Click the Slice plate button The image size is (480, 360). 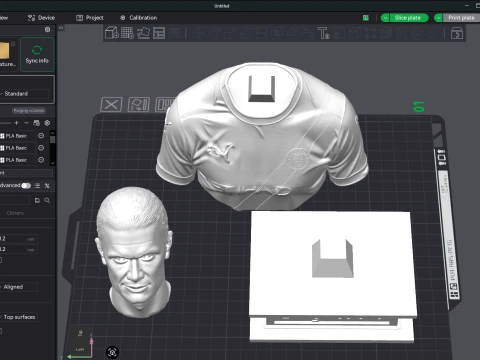(x=408, y=18)
